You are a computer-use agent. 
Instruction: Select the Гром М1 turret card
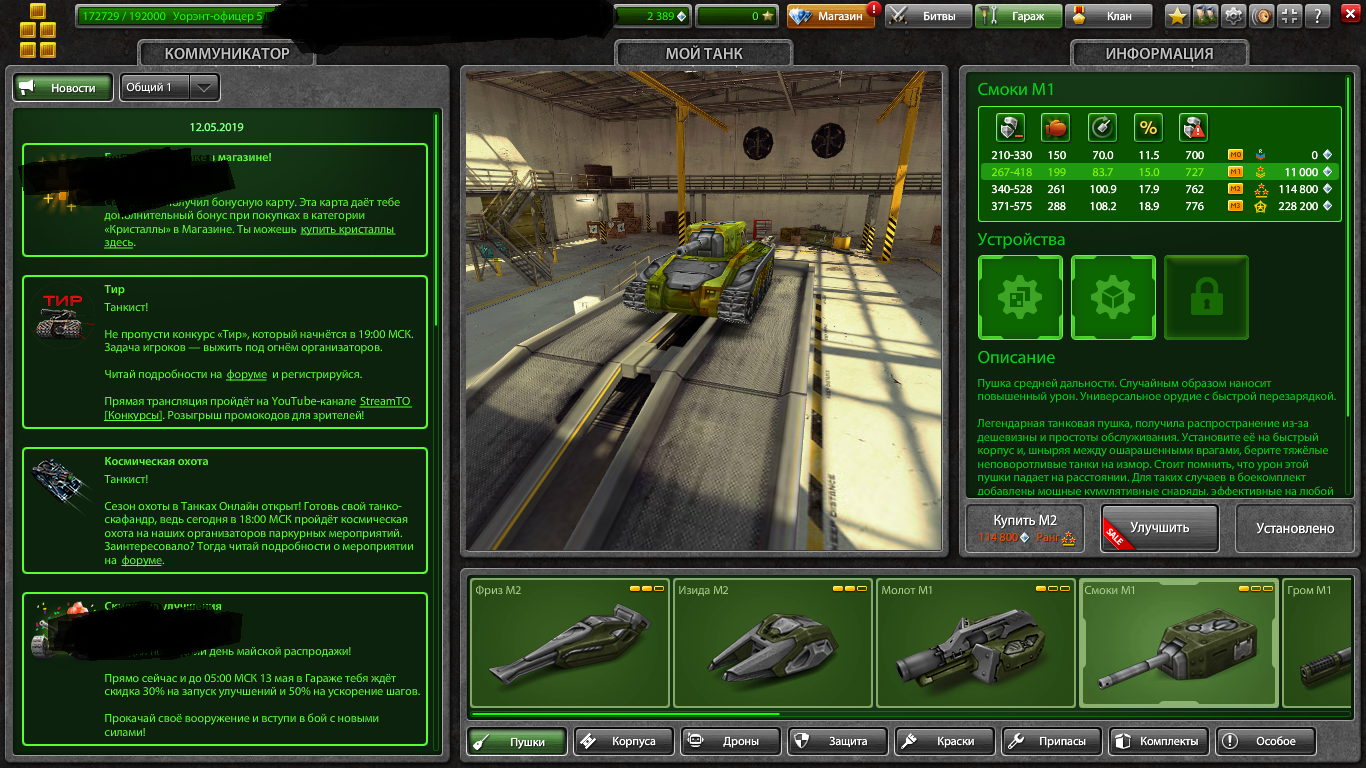1316,643
